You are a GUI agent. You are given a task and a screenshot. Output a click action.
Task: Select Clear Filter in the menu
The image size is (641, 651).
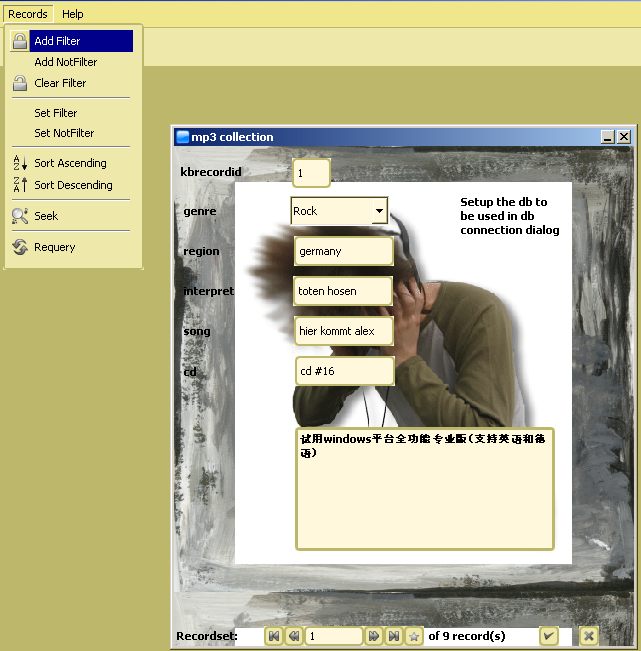60,83
